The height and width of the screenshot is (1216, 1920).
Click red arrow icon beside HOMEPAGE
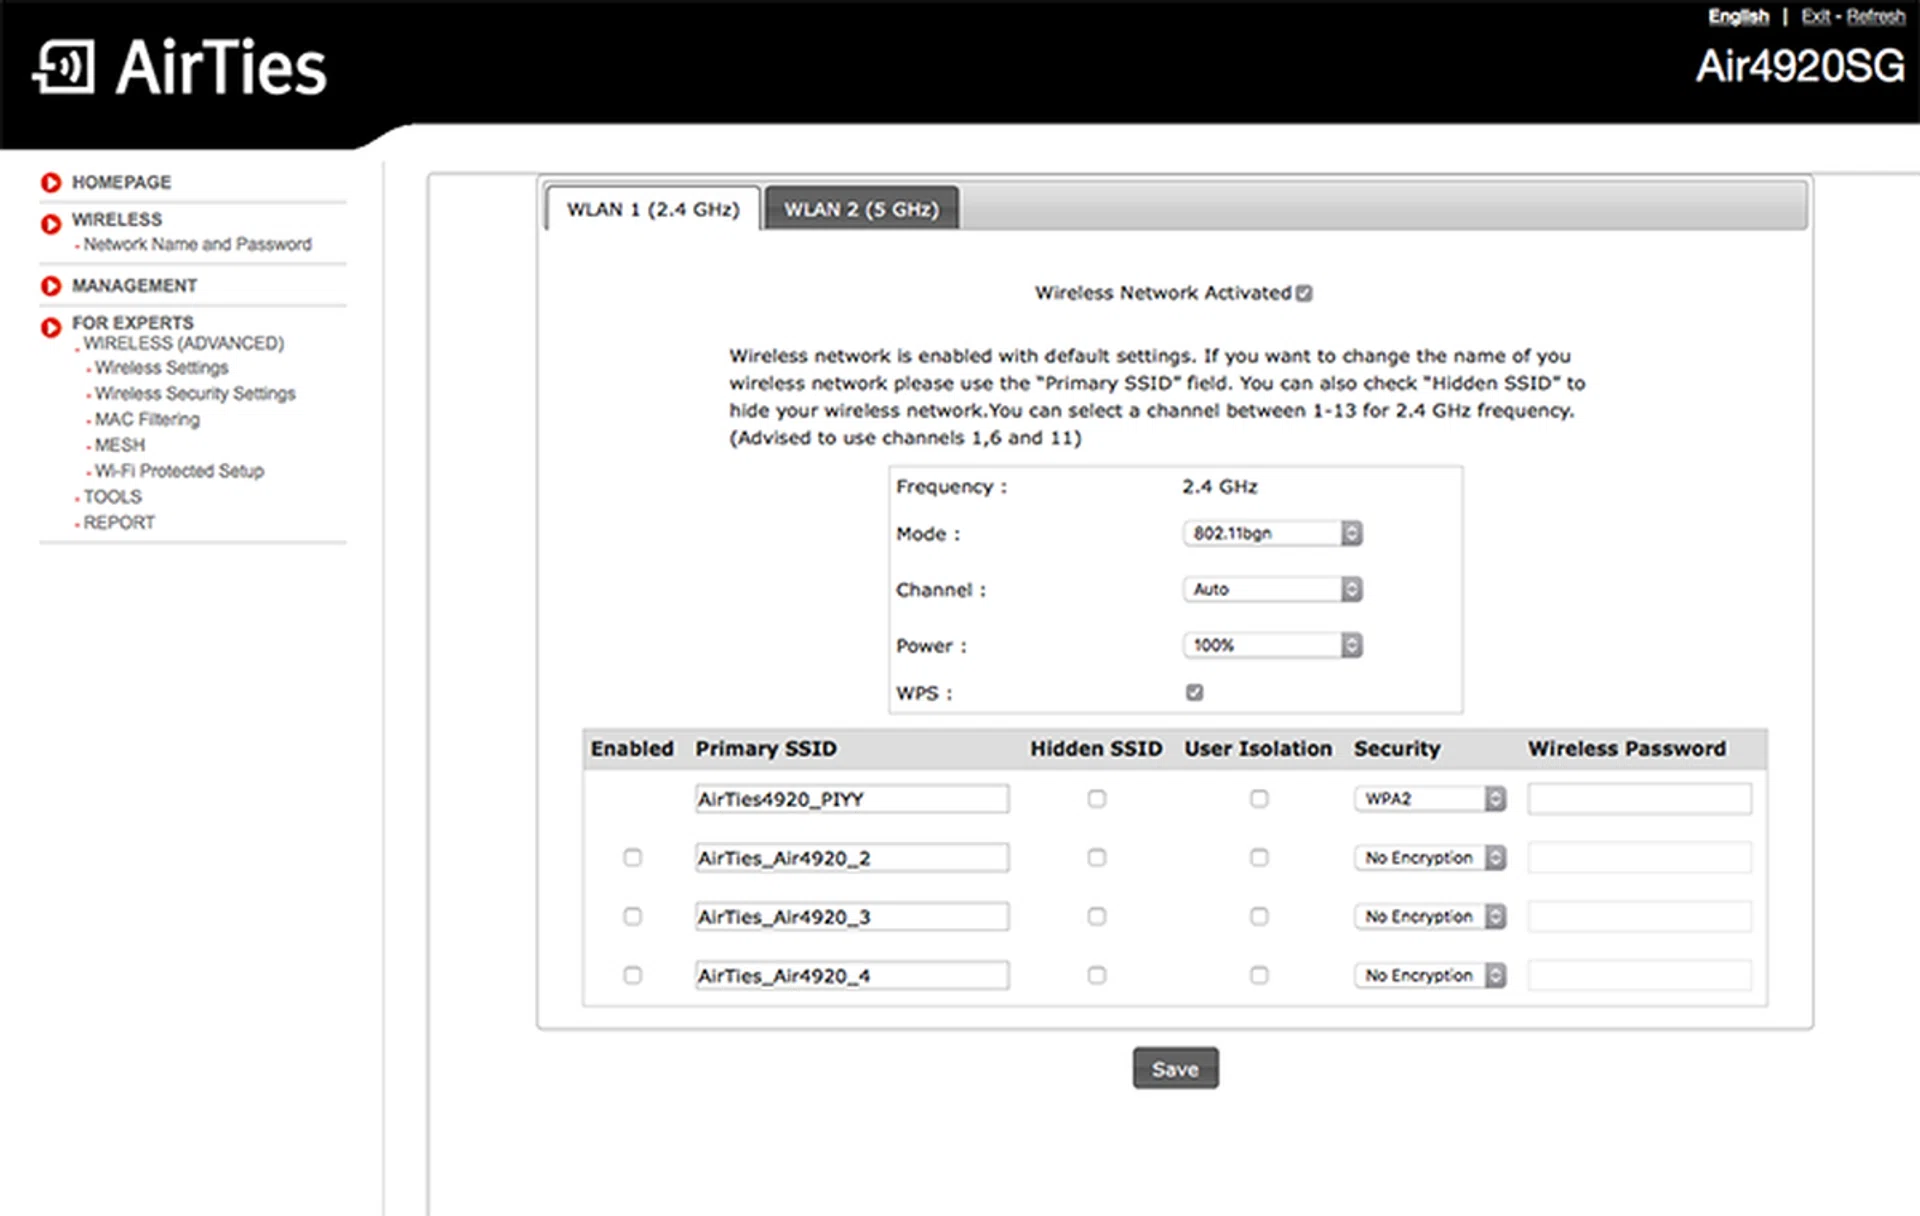tap(51, 182)
